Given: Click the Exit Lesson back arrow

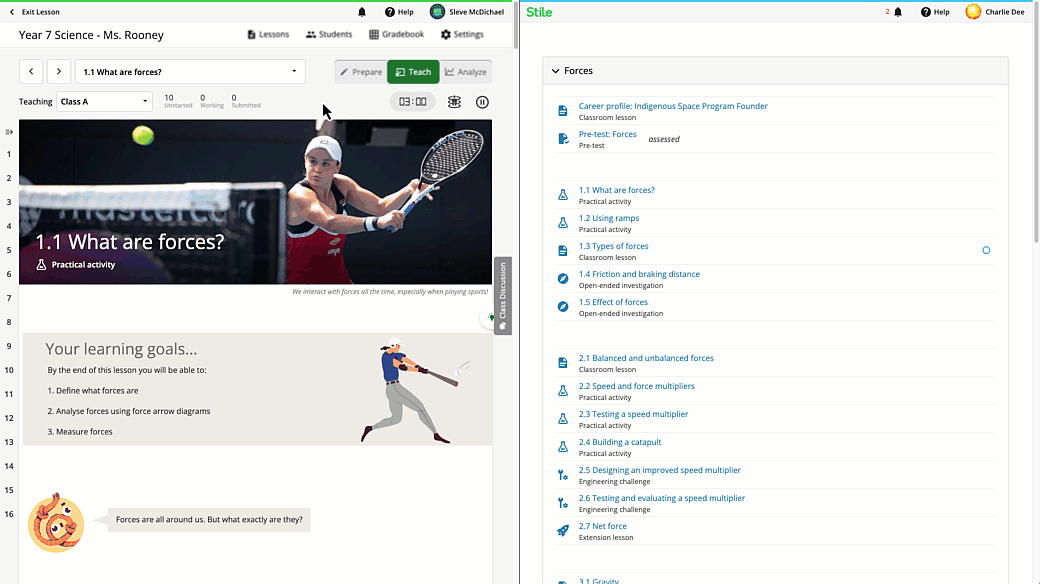Looking at the screenshot, I should point(12,12).
